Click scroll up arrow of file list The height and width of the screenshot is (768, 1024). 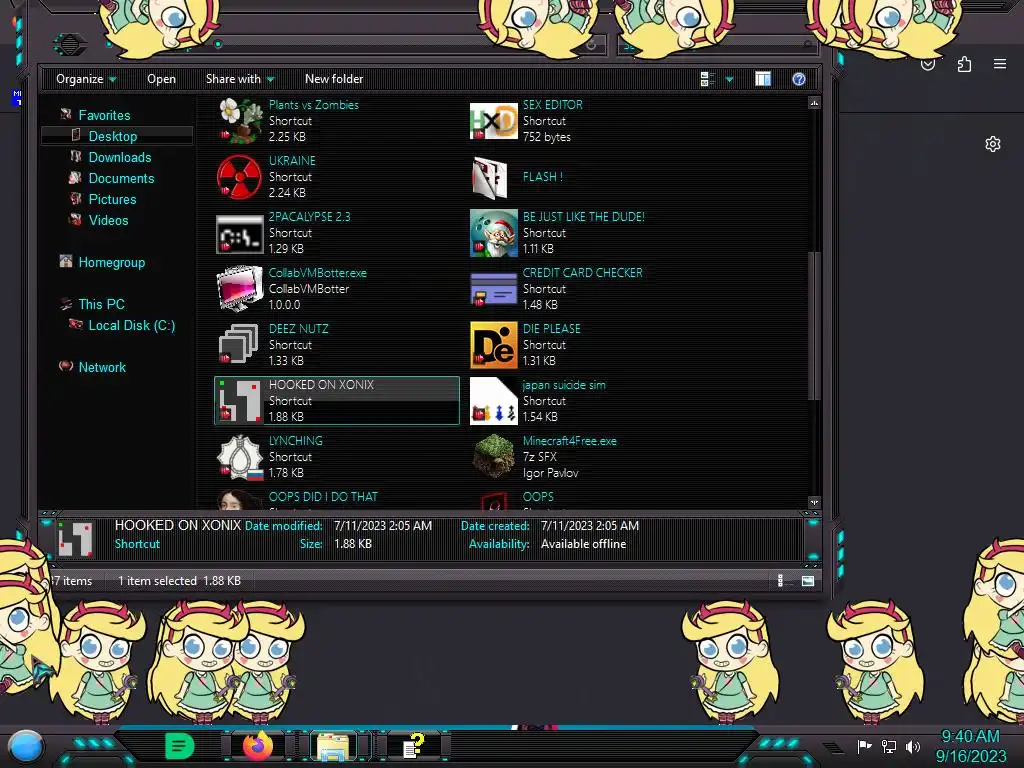tap(814, 103)
